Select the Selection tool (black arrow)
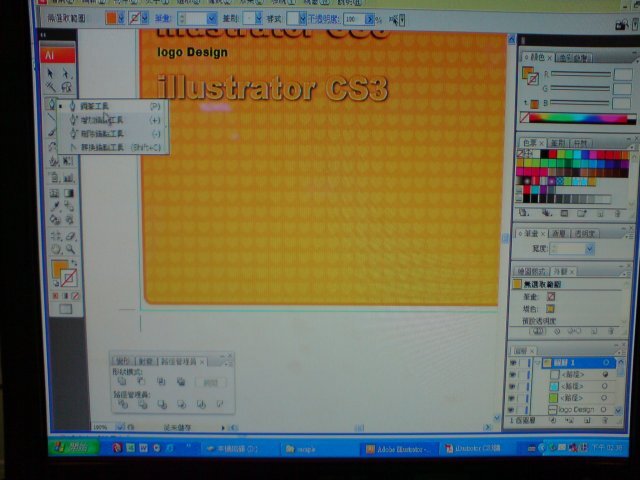Screen dimensions: 640x480 coord(51,73)
